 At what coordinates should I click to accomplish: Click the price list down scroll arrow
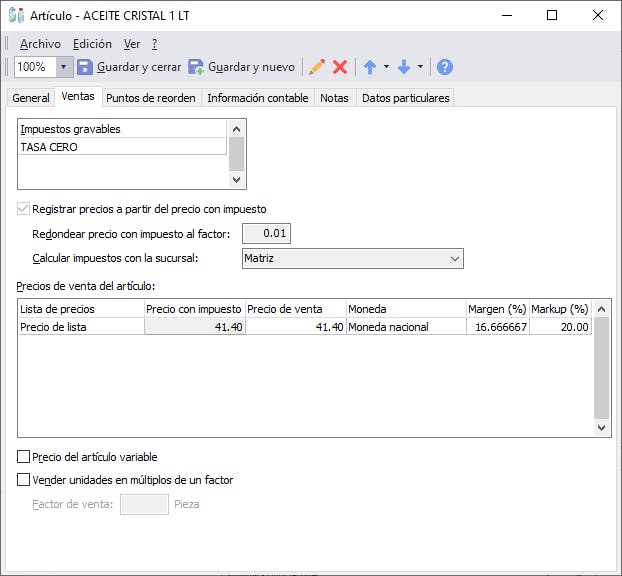601,428
